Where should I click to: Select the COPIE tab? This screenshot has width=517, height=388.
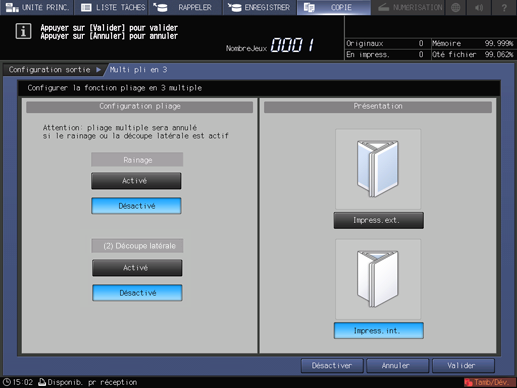(x=334, y=7)
